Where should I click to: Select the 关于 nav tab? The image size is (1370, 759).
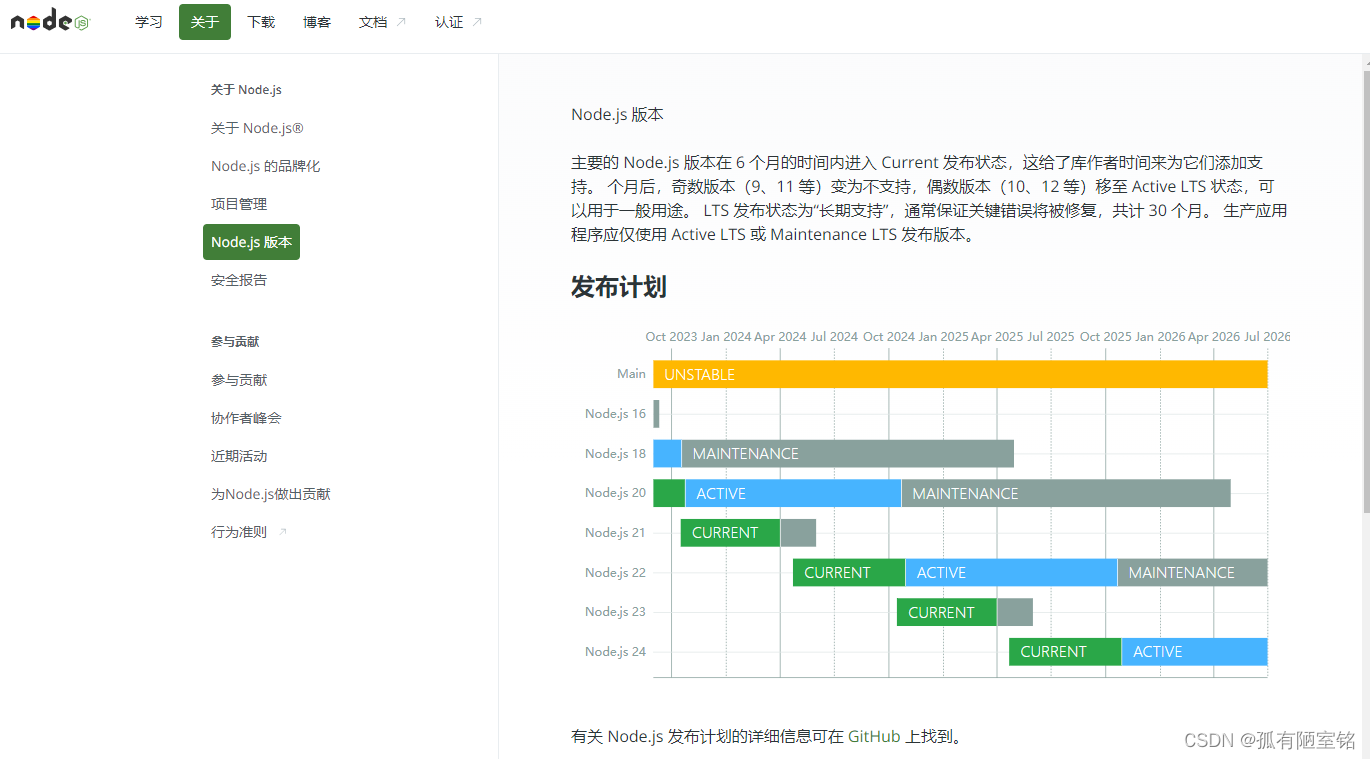coord(205,22)
